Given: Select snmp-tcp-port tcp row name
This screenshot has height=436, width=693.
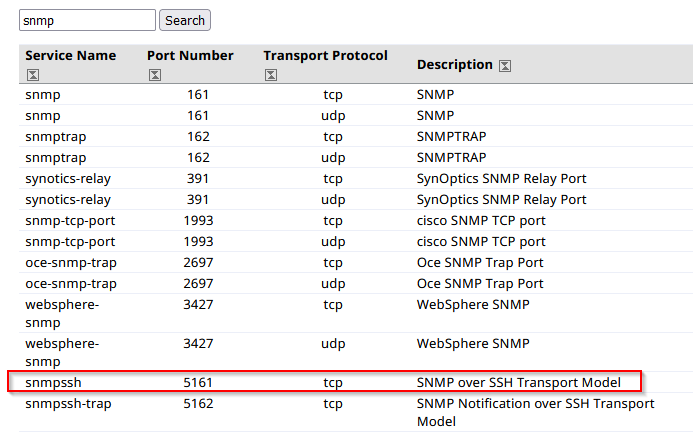Looking at the screenshot, I should tap(70, 221).
